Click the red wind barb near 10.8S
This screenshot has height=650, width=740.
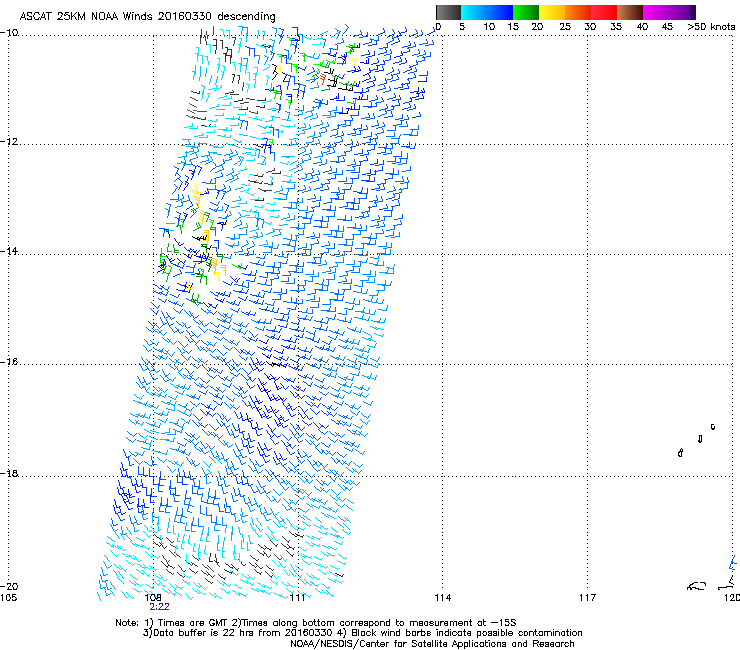coord(323,78)
